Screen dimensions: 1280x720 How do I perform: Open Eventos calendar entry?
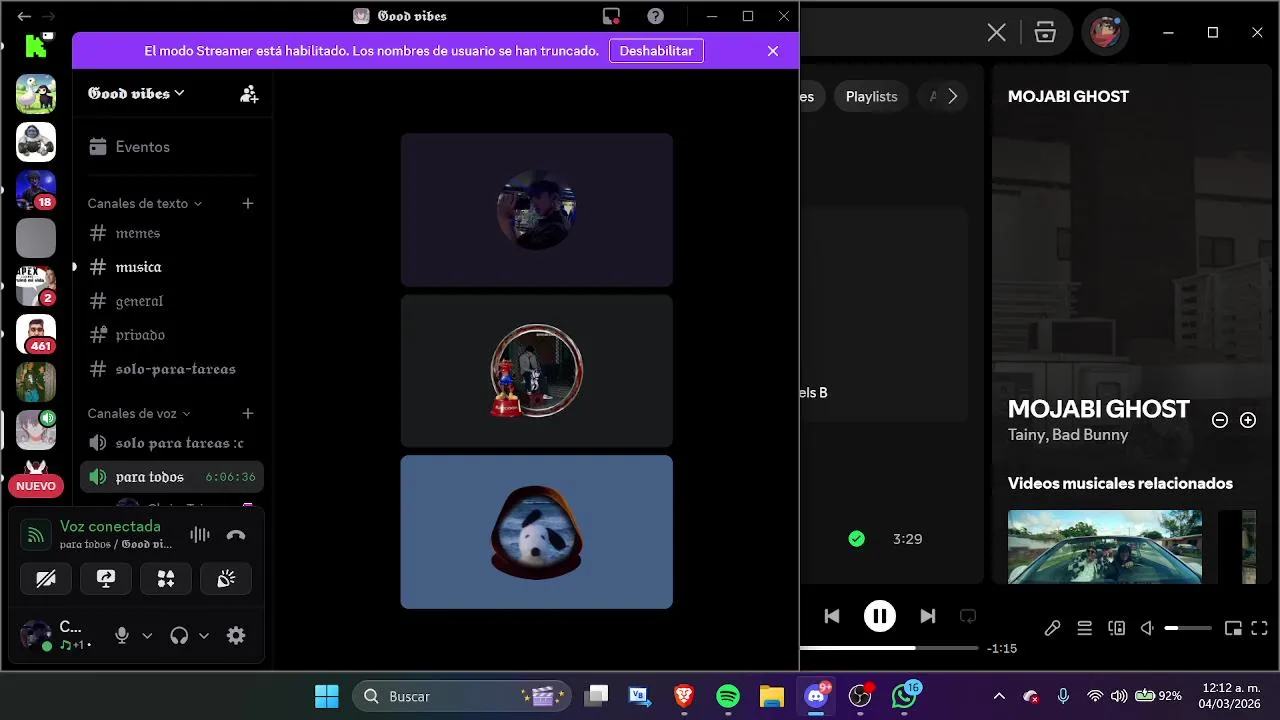pyautogui.click(x=172, y=147)
